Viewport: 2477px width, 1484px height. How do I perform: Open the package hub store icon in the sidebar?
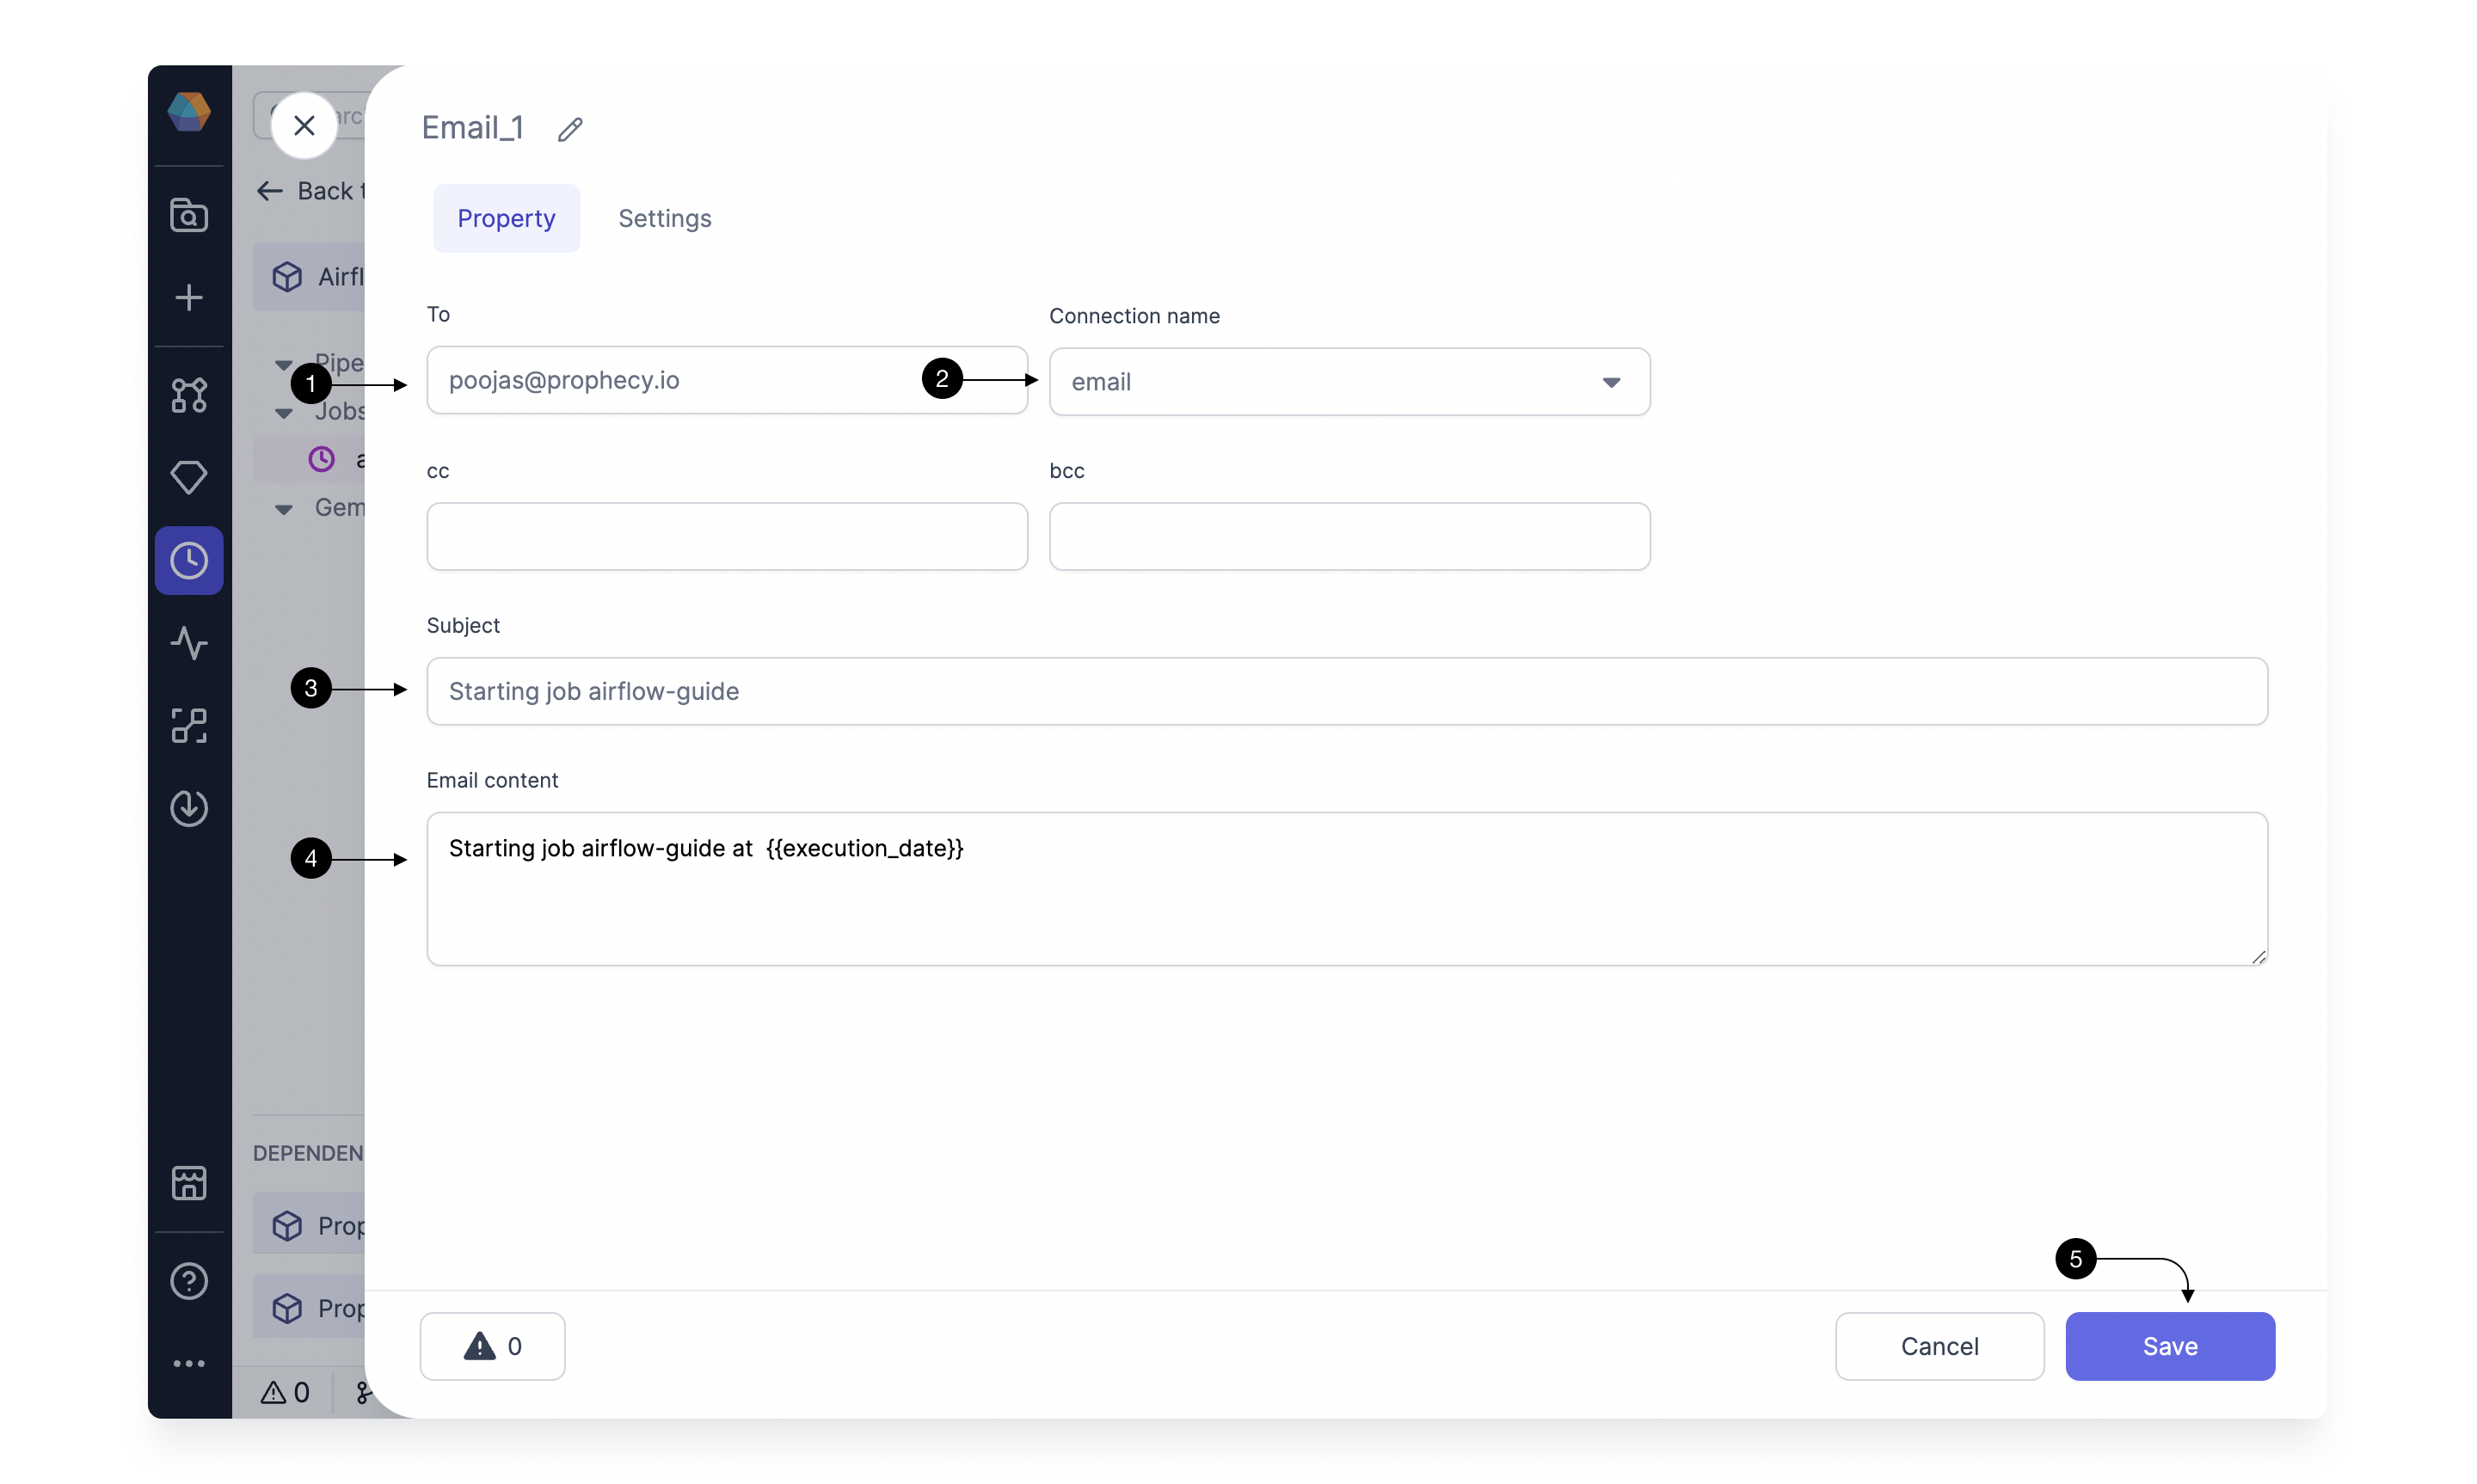click(x=189, y=1183)
